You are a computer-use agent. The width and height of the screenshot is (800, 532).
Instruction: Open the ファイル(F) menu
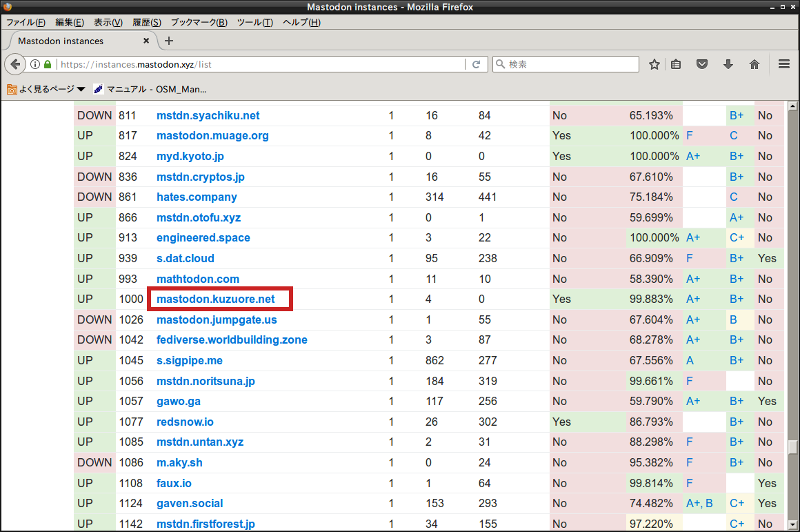coord(26,22)
